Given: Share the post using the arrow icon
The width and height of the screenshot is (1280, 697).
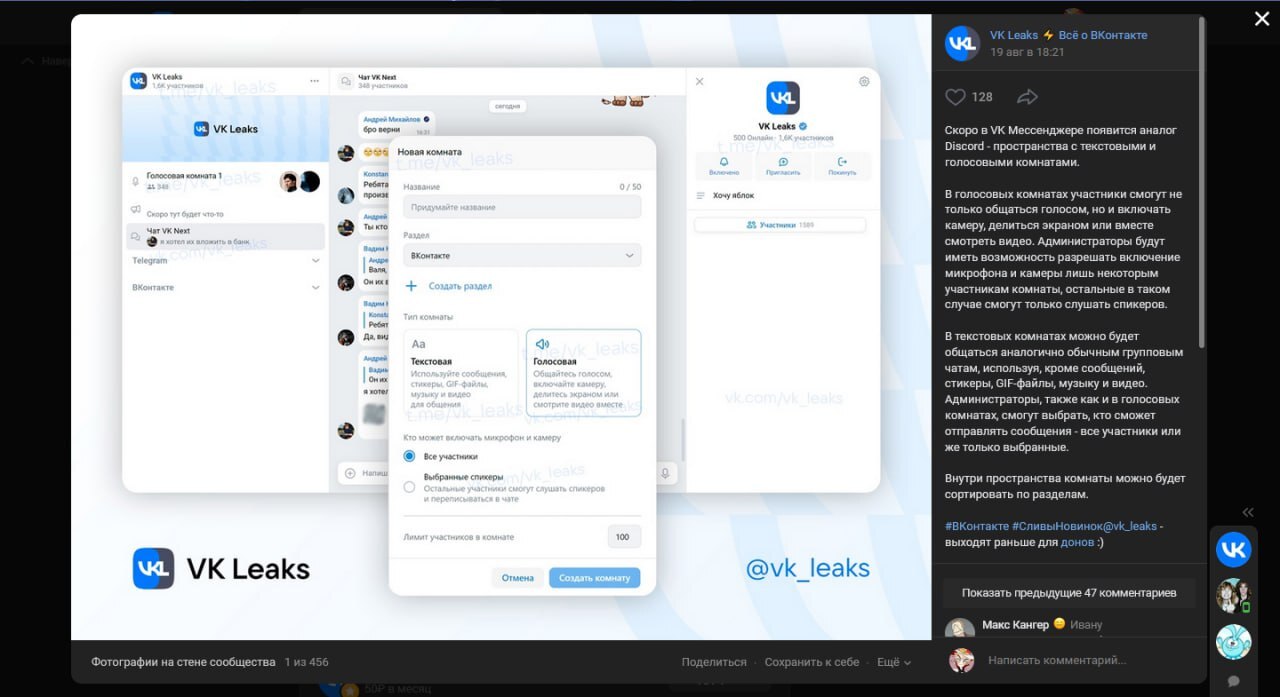Looking at the screenshot, I should (1027, 97).
